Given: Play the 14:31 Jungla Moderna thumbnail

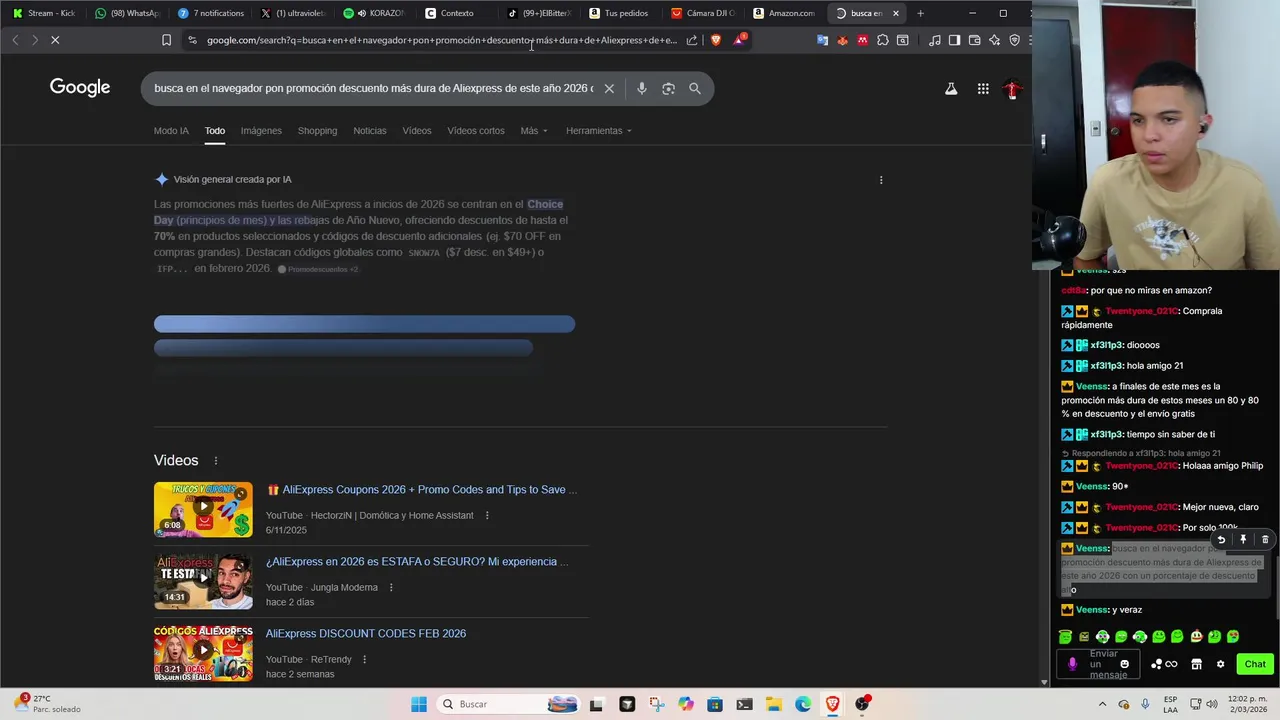Looking at the screenshot, I should pyautogui.click(x=203, y=582).
